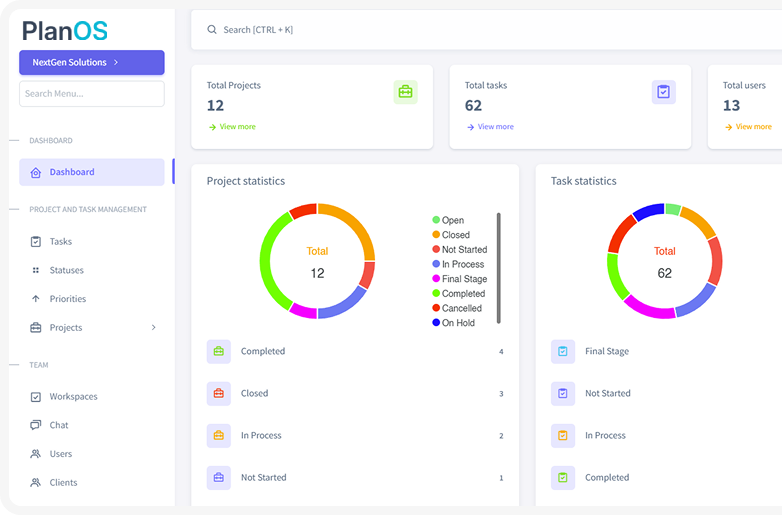Click the clipboard icon in Total tasks card
Viewport: 782px width, 515px height.
point(663,92)
